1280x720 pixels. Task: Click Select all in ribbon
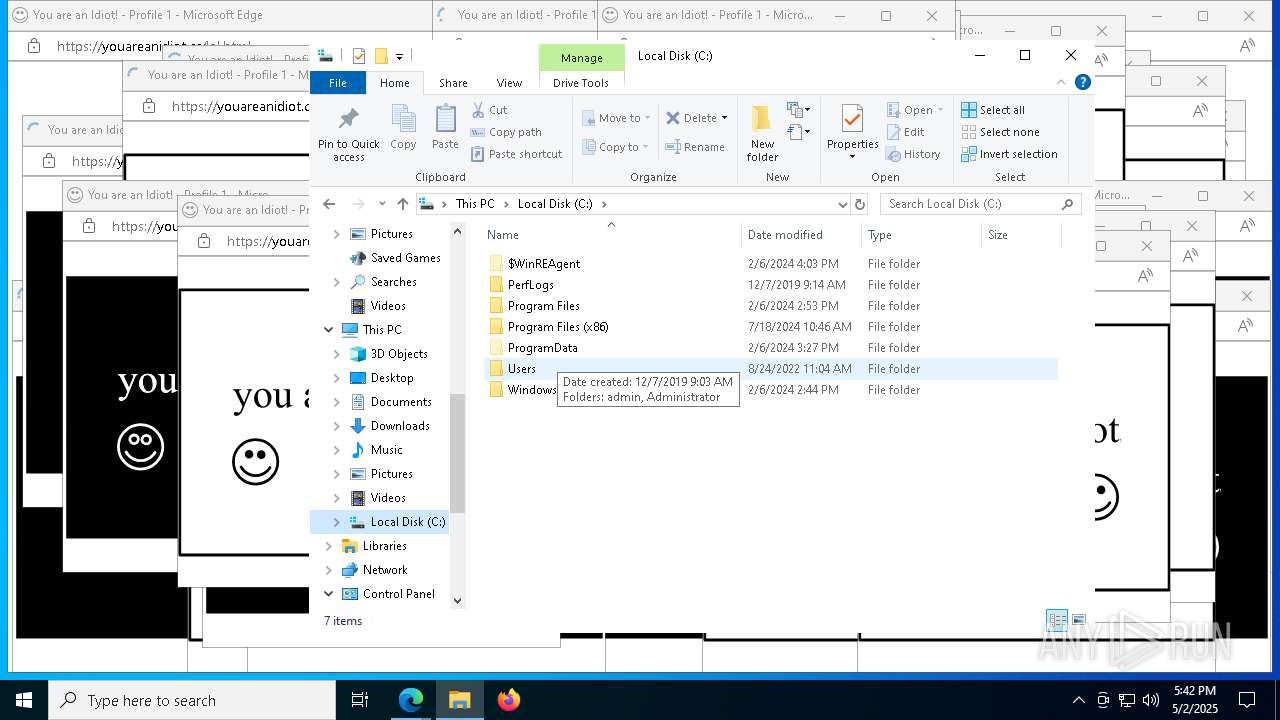pos(993,110)
